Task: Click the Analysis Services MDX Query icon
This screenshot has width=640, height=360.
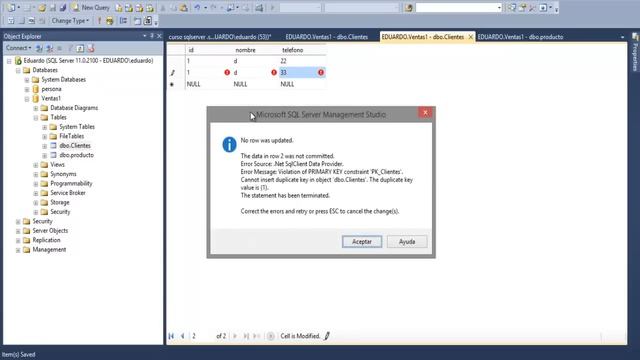Action: 129,8
